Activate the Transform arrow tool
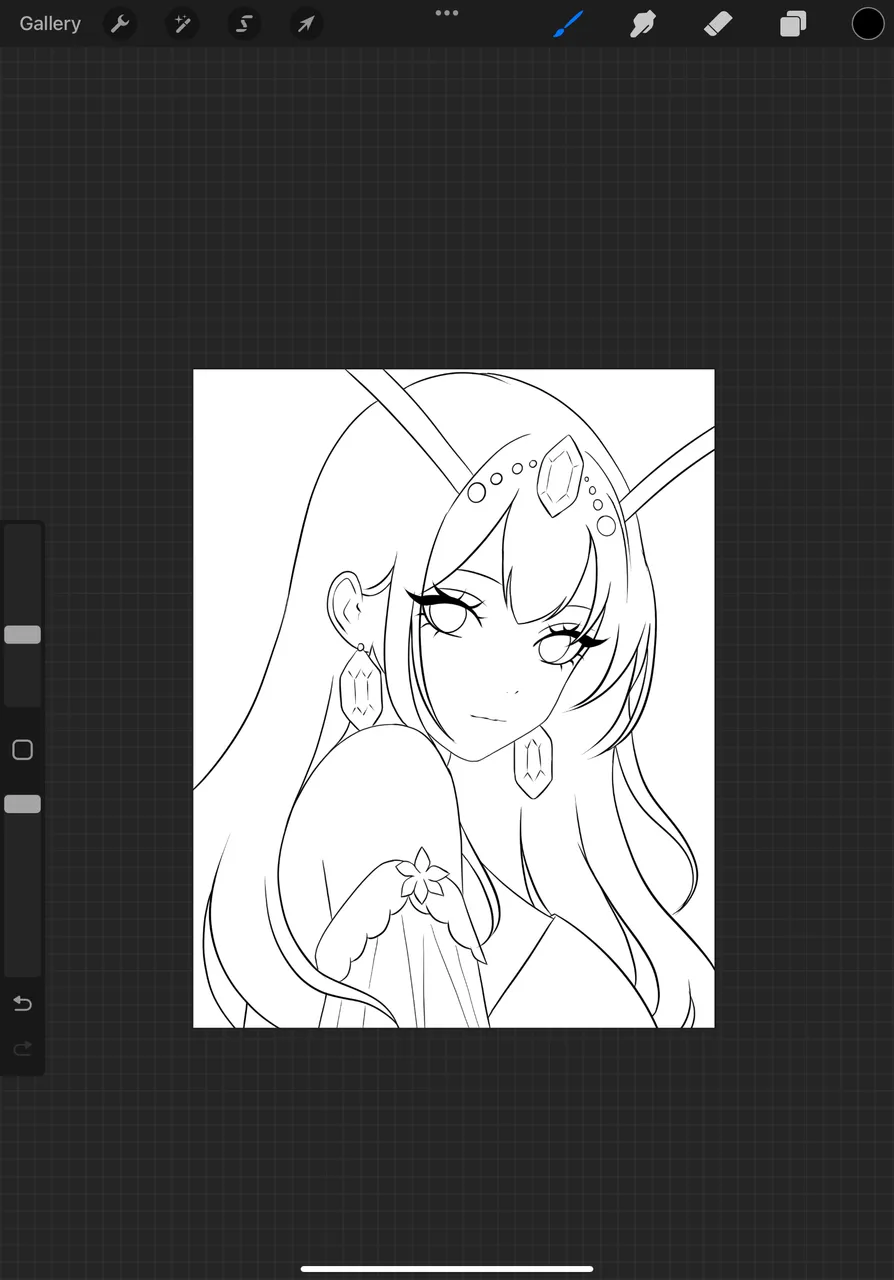 click(x=306, y=23)
